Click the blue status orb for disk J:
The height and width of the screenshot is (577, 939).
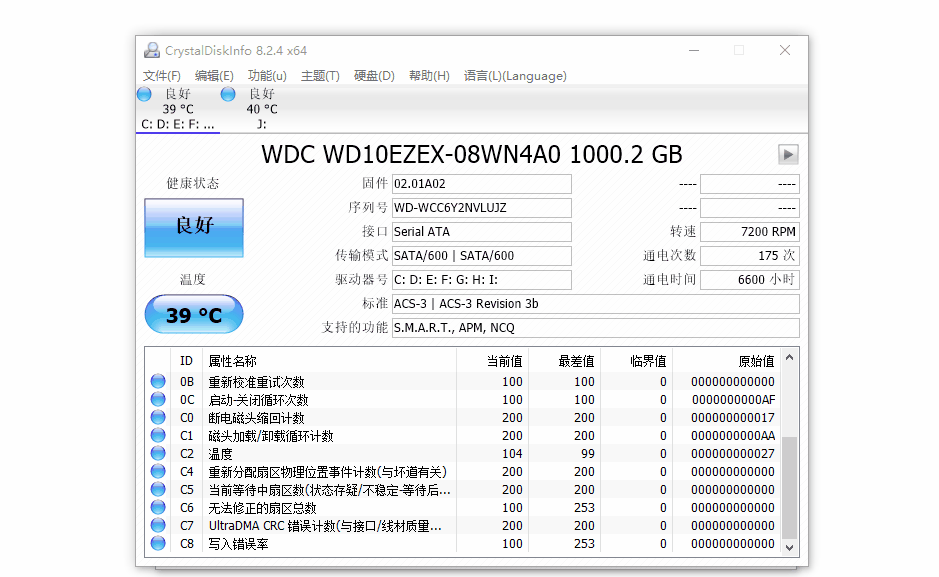point(228,94)
